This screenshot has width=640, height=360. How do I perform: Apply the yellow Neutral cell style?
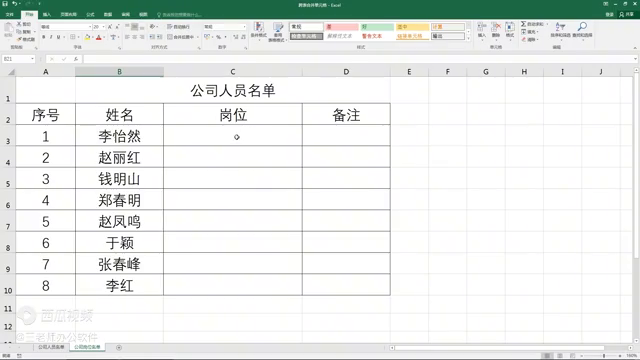pos(413,27)
